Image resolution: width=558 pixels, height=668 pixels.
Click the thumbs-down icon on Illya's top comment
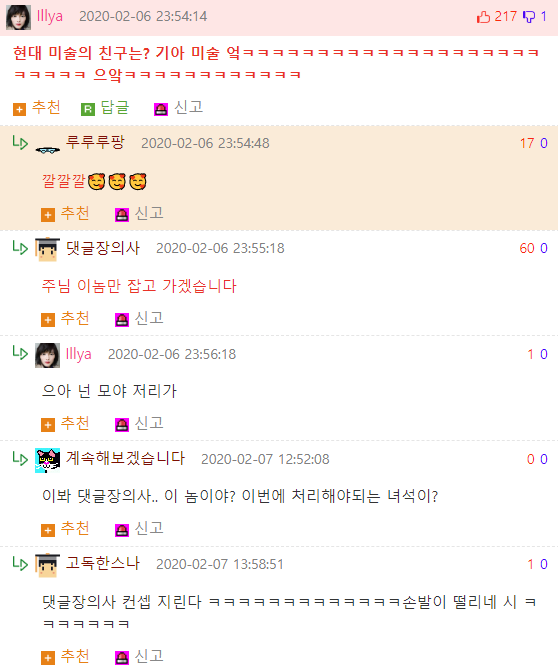point(529,17)
